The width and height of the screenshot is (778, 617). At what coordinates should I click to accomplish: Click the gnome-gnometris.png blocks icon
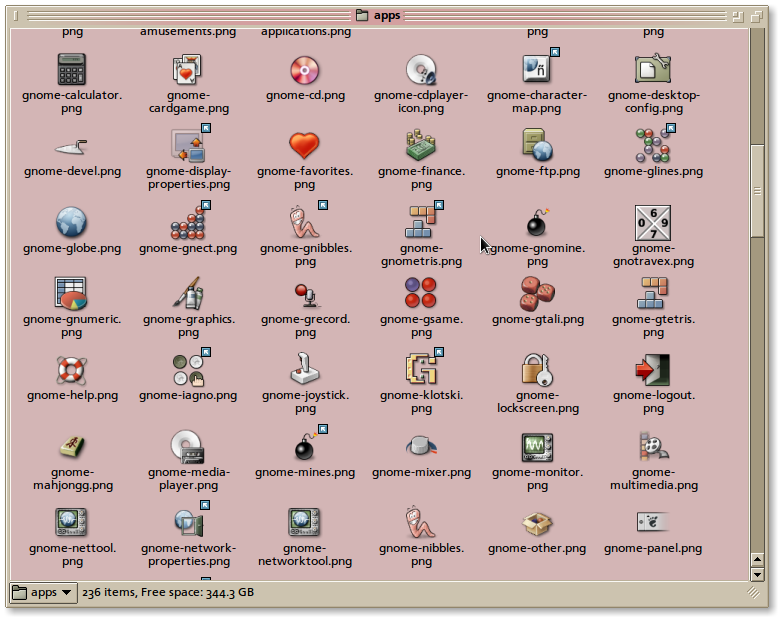coord(422,222)
